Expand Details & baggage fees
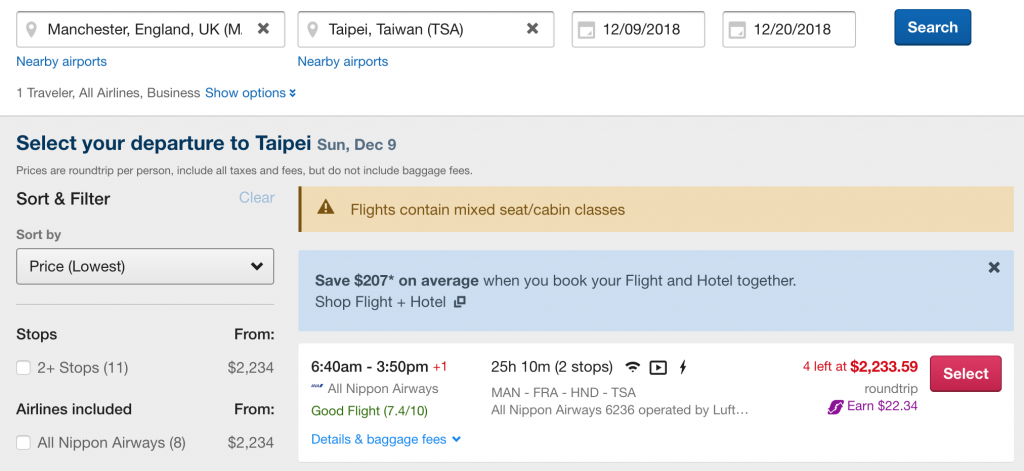This screenshot has width=1024, height=471. tap(386, 439)
